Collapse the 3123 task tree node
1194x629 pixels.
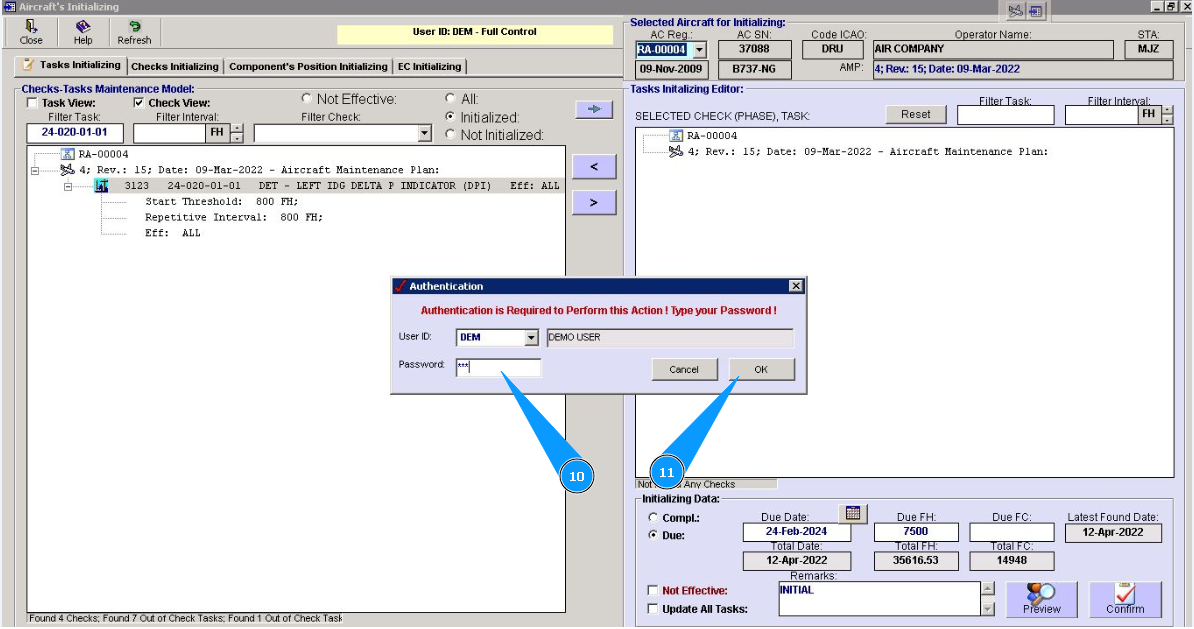[x=68, y=186]
